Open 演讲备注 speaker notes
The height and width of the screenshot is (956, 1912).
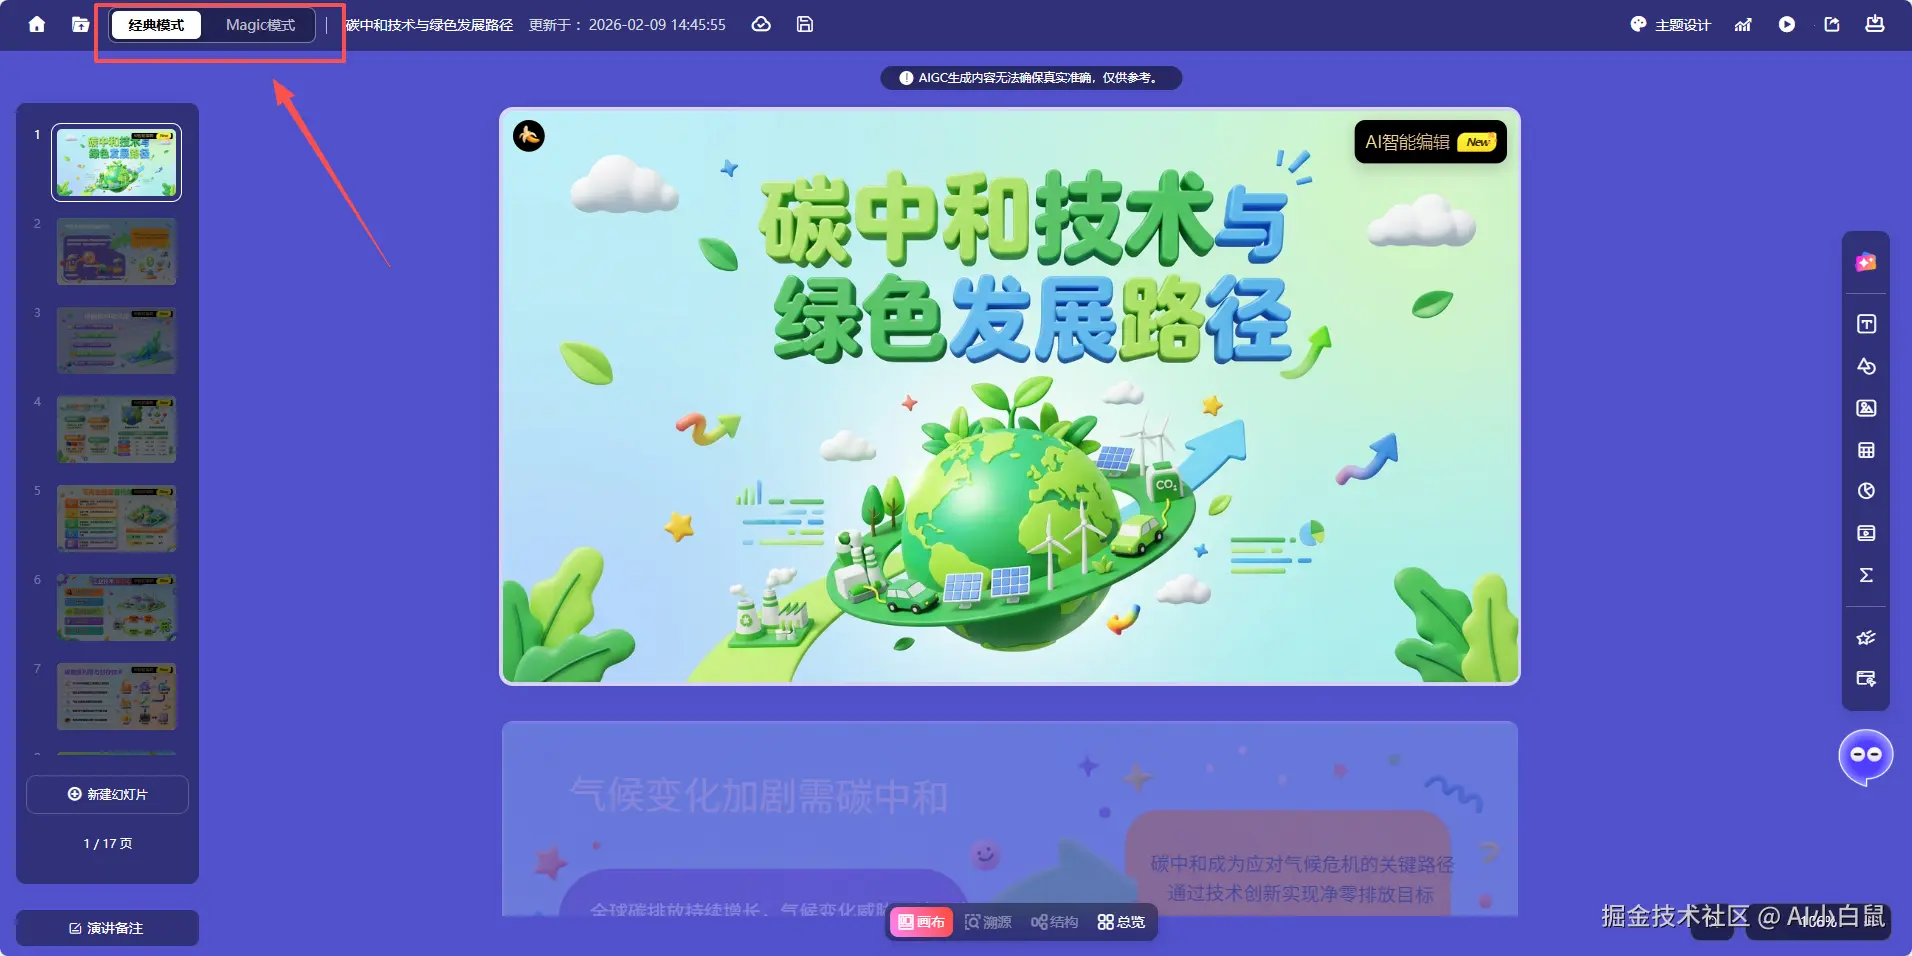pos(107,928)
